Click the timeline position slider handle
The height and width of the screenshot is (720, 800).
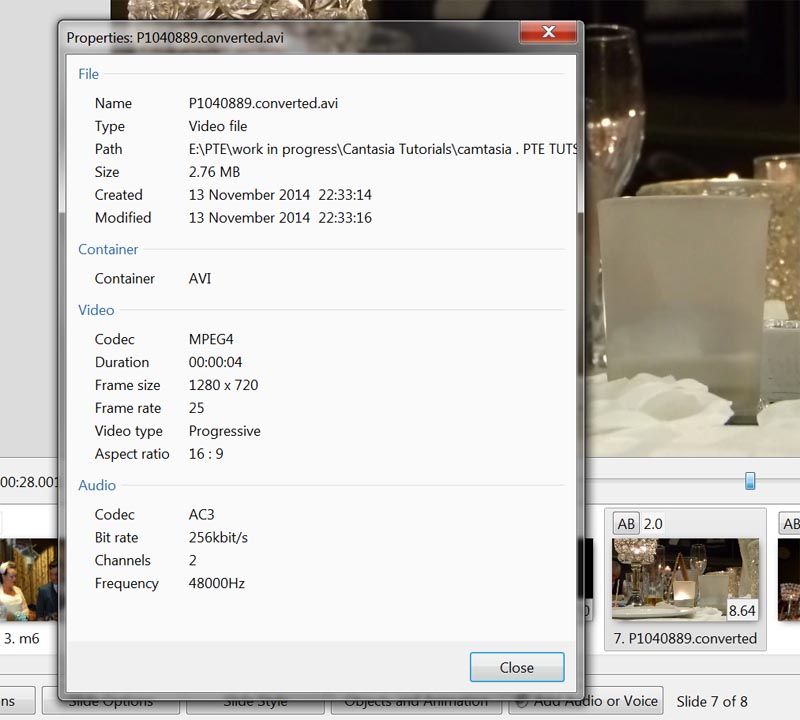(x=750, y=481)
